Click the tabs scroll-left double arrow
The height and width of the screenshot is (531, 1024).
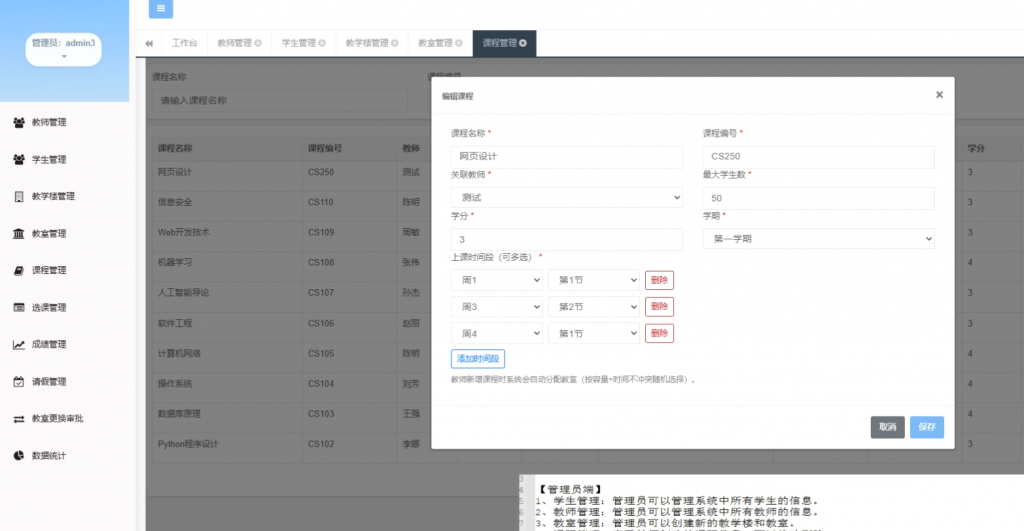[149, 43]
